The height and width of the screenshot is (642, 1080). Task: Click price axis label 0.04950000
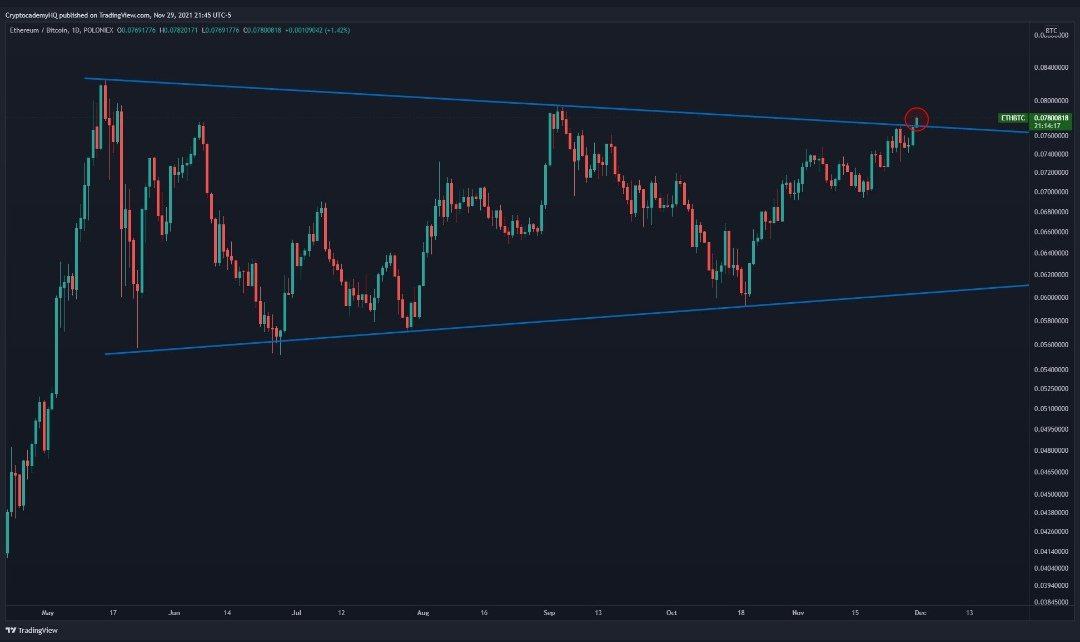coord(1051,429)
